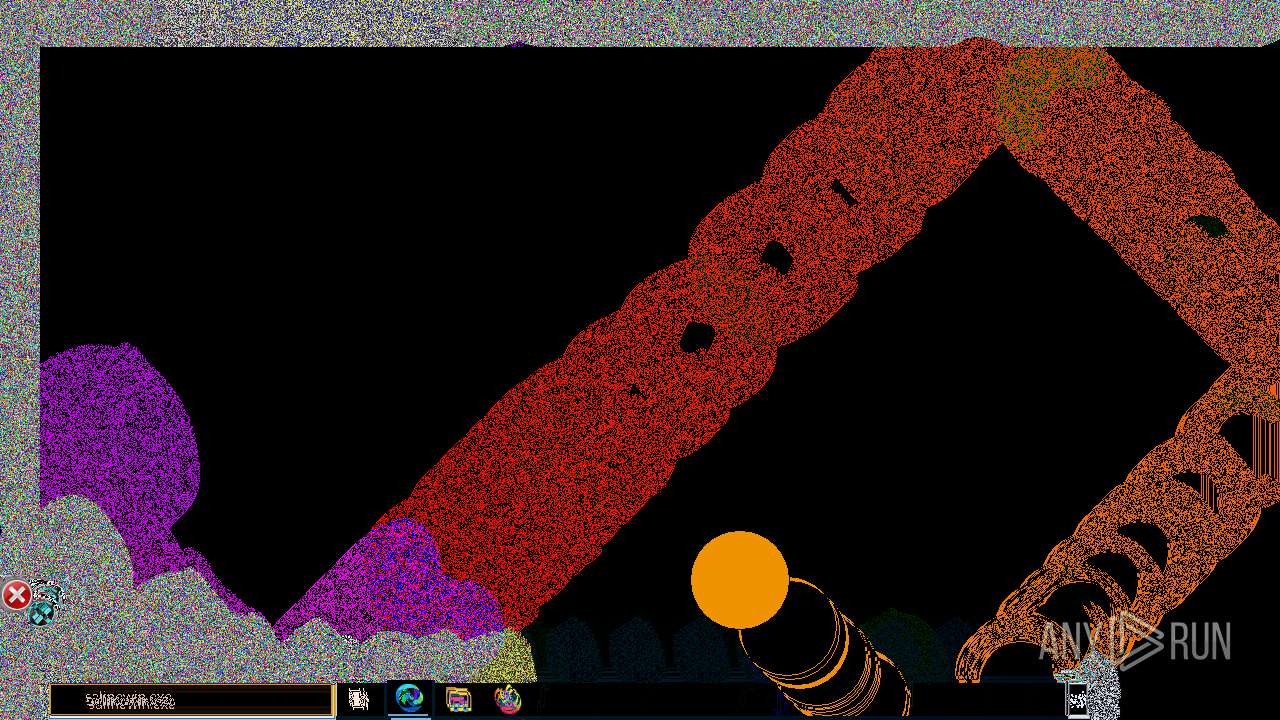Open Microsoft Edge from the taskbar

tap(409, 698)
